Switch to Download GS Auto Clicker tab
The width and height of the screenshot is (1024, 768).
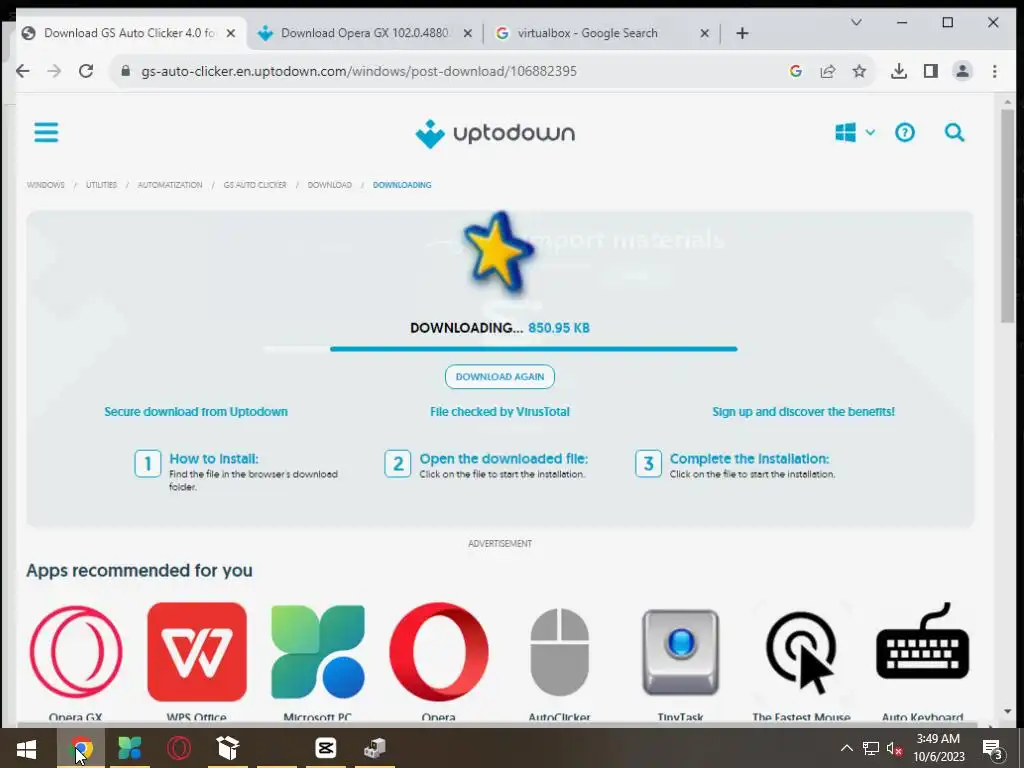129,33
